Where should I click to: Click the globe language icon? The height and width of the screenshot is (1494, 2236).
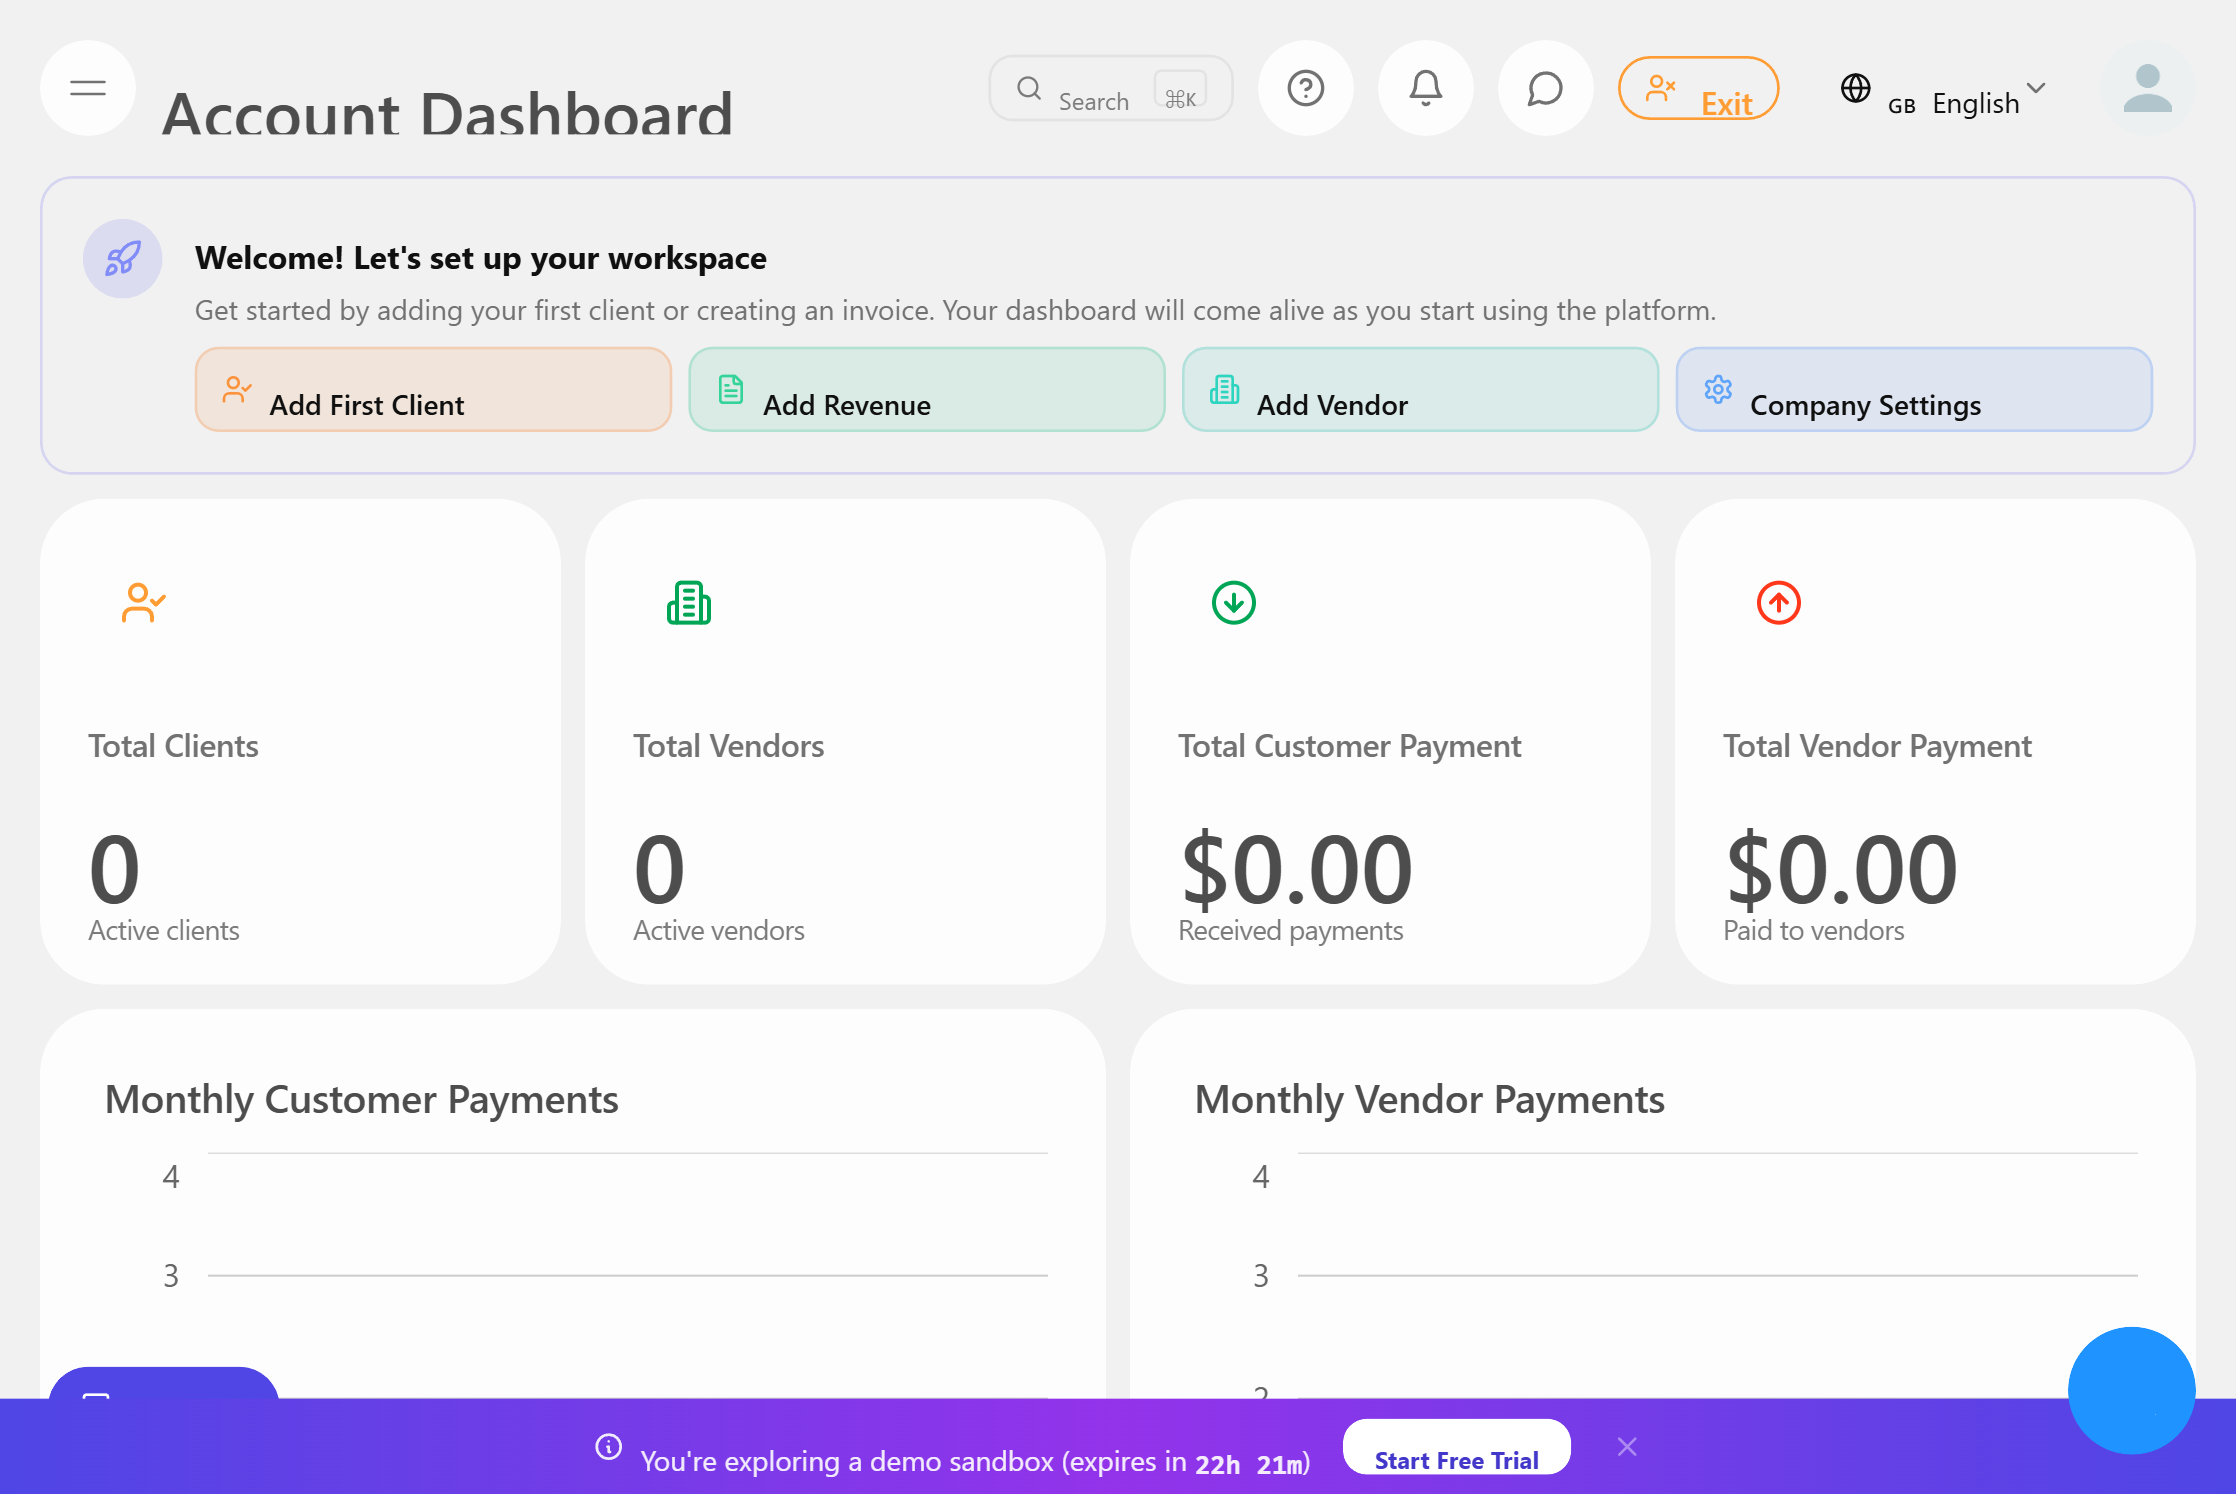(1856, 88)
